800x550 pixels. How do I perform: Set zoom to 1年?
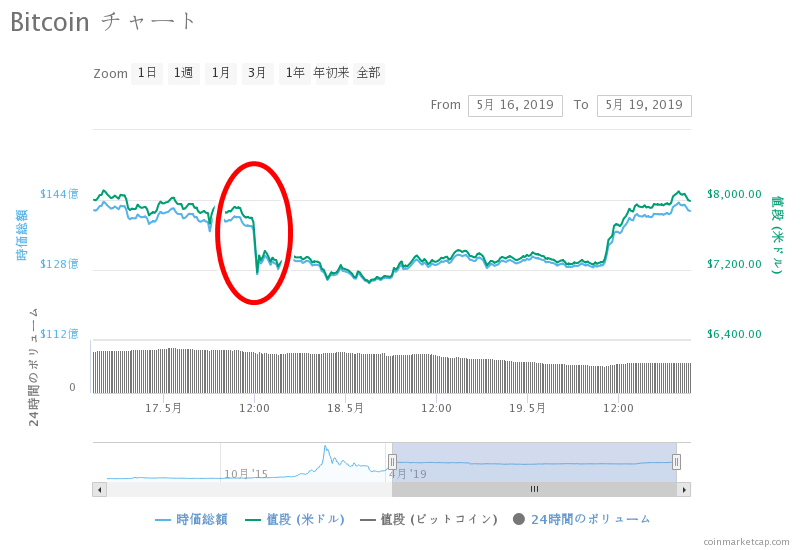tap(295, 73)
